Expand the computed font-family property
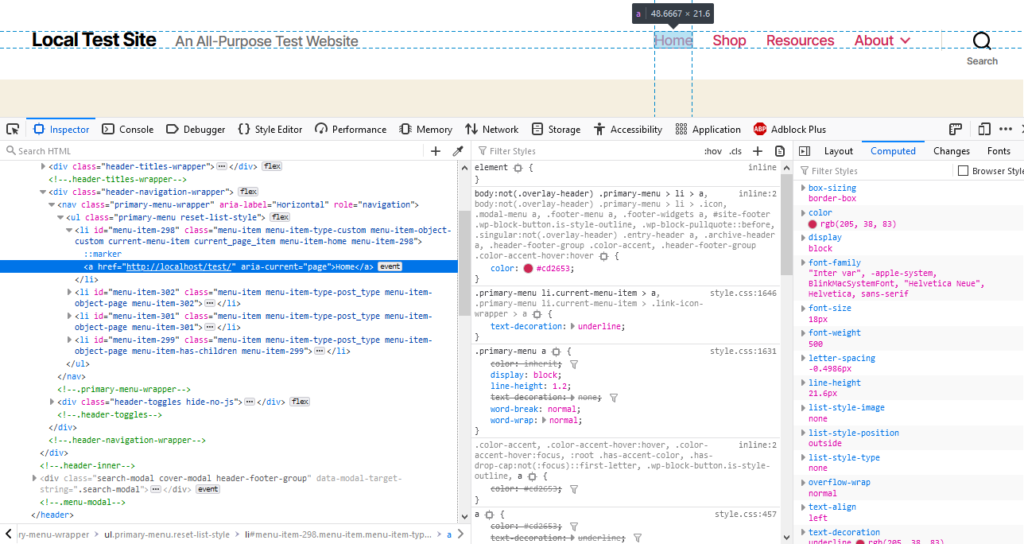 point(803,263)
